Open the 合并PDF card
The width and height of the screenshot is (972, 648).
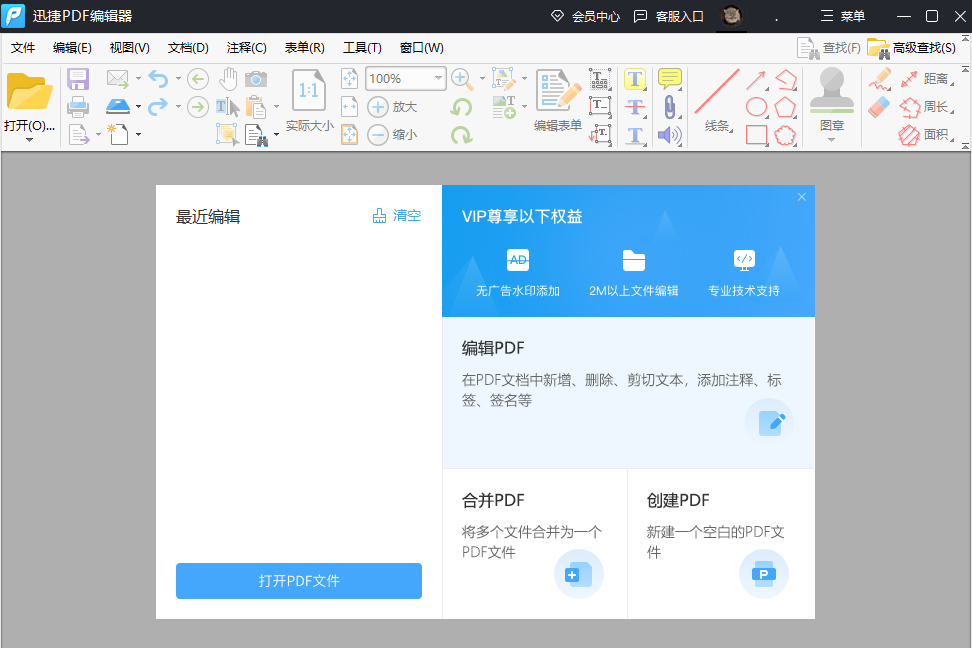coord(535,544)
